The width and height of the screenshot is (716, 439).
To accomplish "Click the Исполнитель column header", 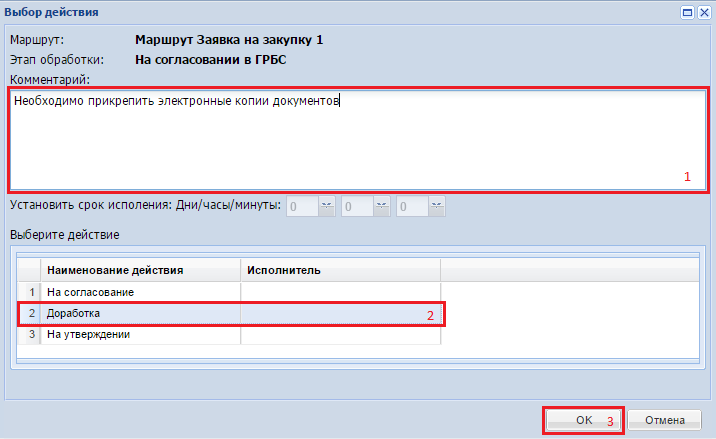I will [340, 270].
